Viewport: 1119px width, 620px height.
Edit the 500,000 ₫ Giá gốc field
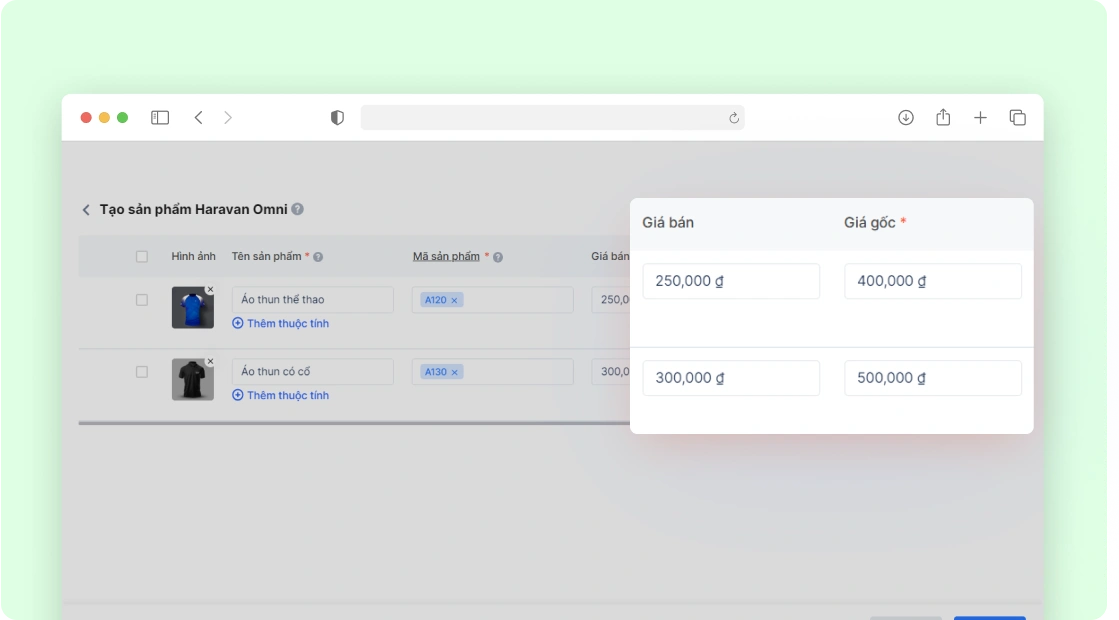(x=932, y=378)
